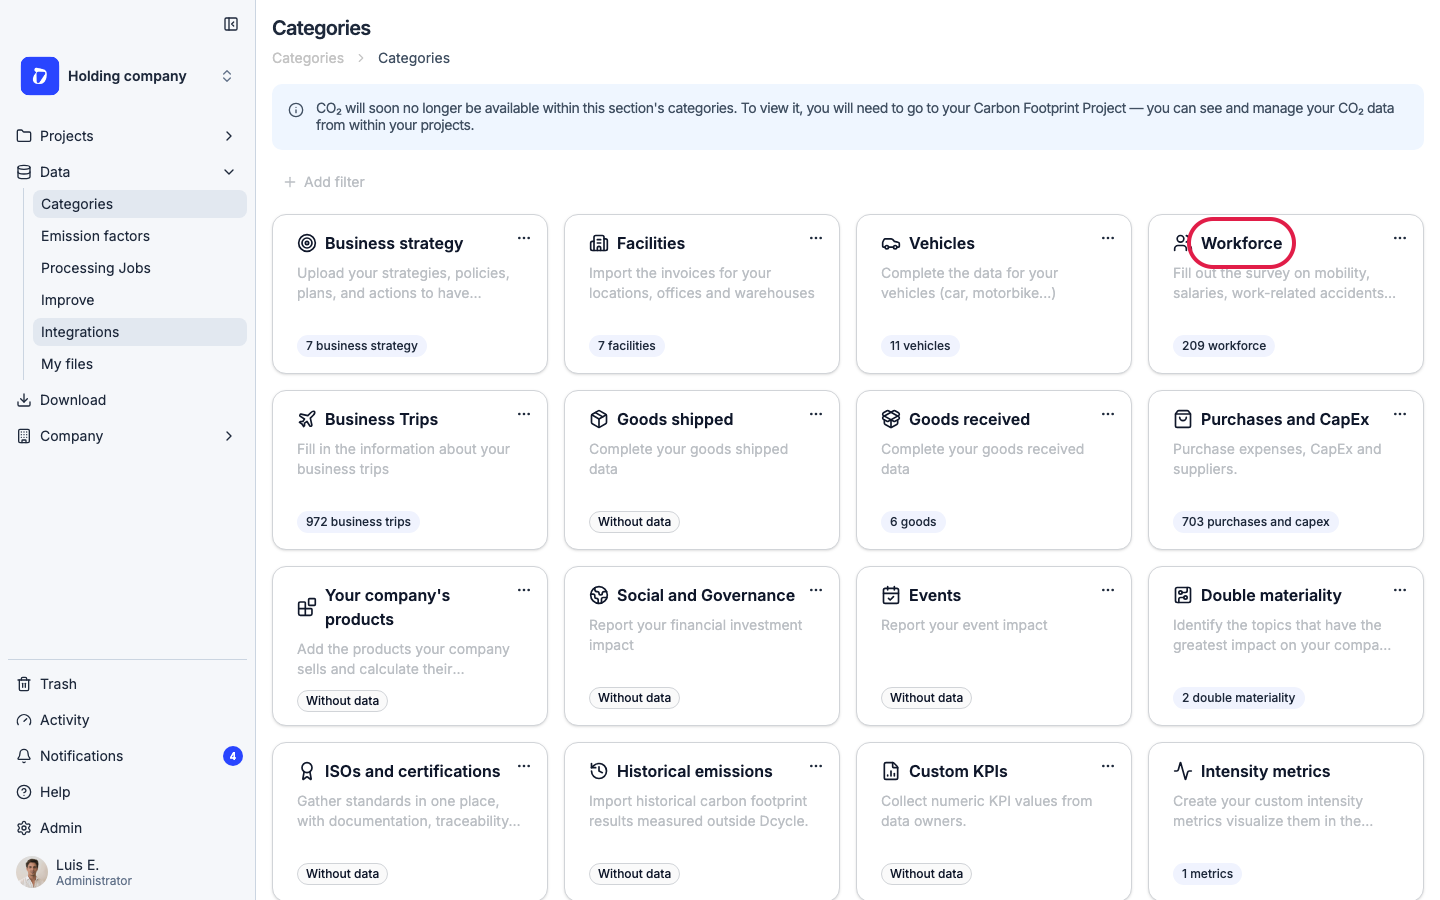Viewport: 1440px width, 900px height.
Task: Open Help question mark icon
Action: 24,792
